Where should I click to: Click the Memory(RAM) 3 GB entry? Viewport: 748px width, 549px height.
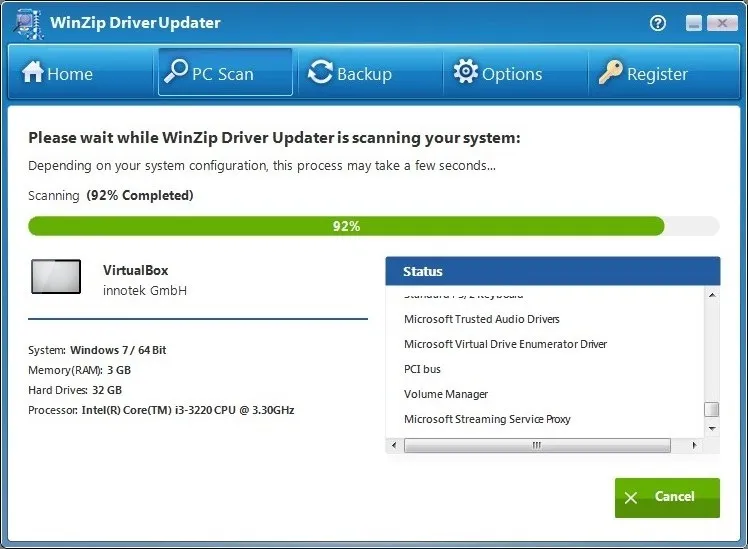tap(79, 370)
